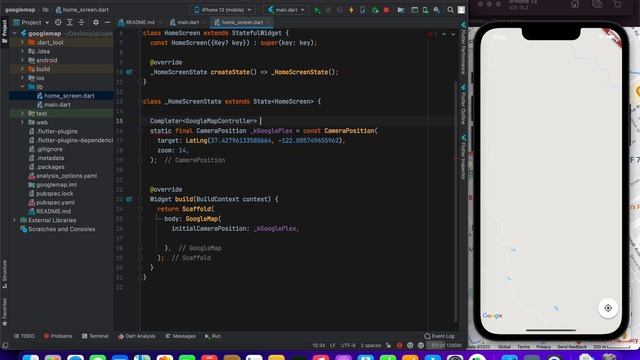Open the device selector iPhone 13 (mobile)
Screen dimensions: 640x360
click(223, 10)
